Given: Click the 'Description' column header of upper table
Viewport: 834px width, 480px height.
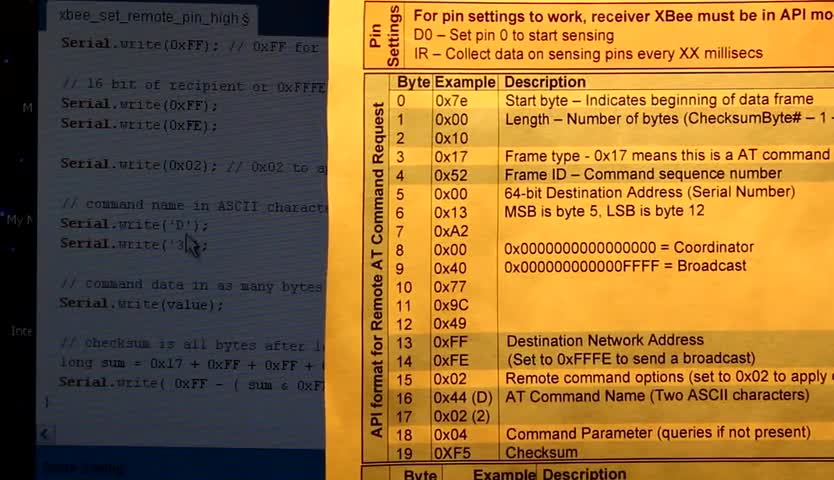Looking at the screenshot, I should pyautogui.click(x=545, y=82).
